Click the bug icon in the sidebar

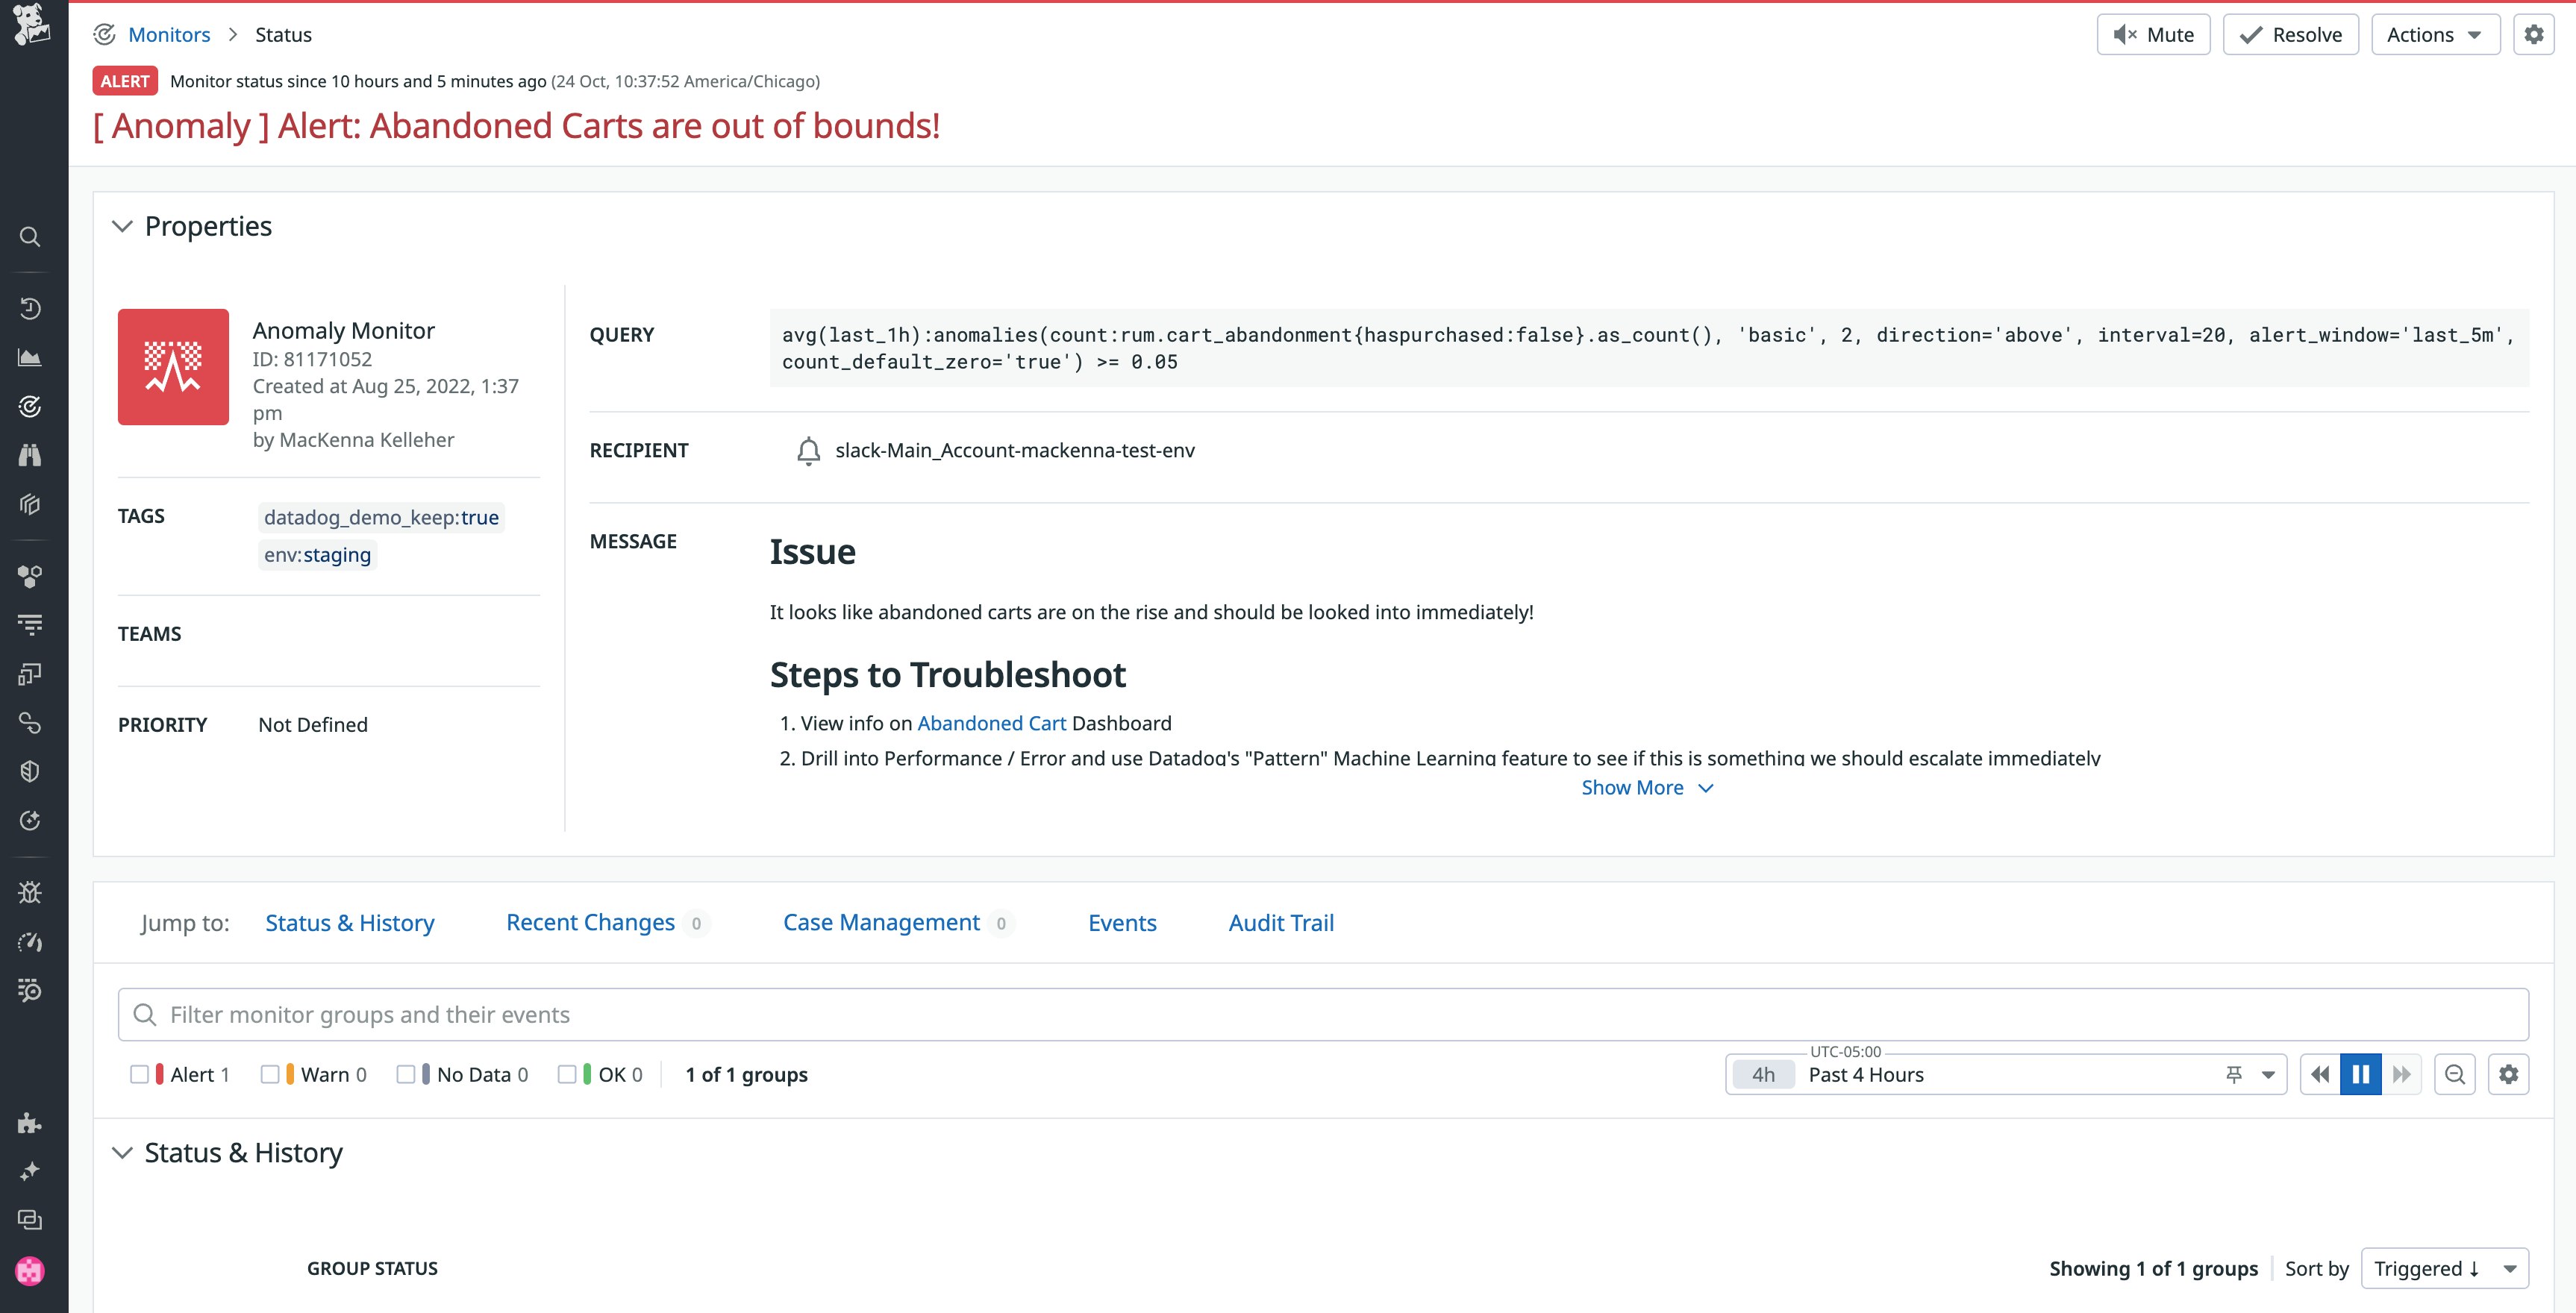(x=30, y=892)
